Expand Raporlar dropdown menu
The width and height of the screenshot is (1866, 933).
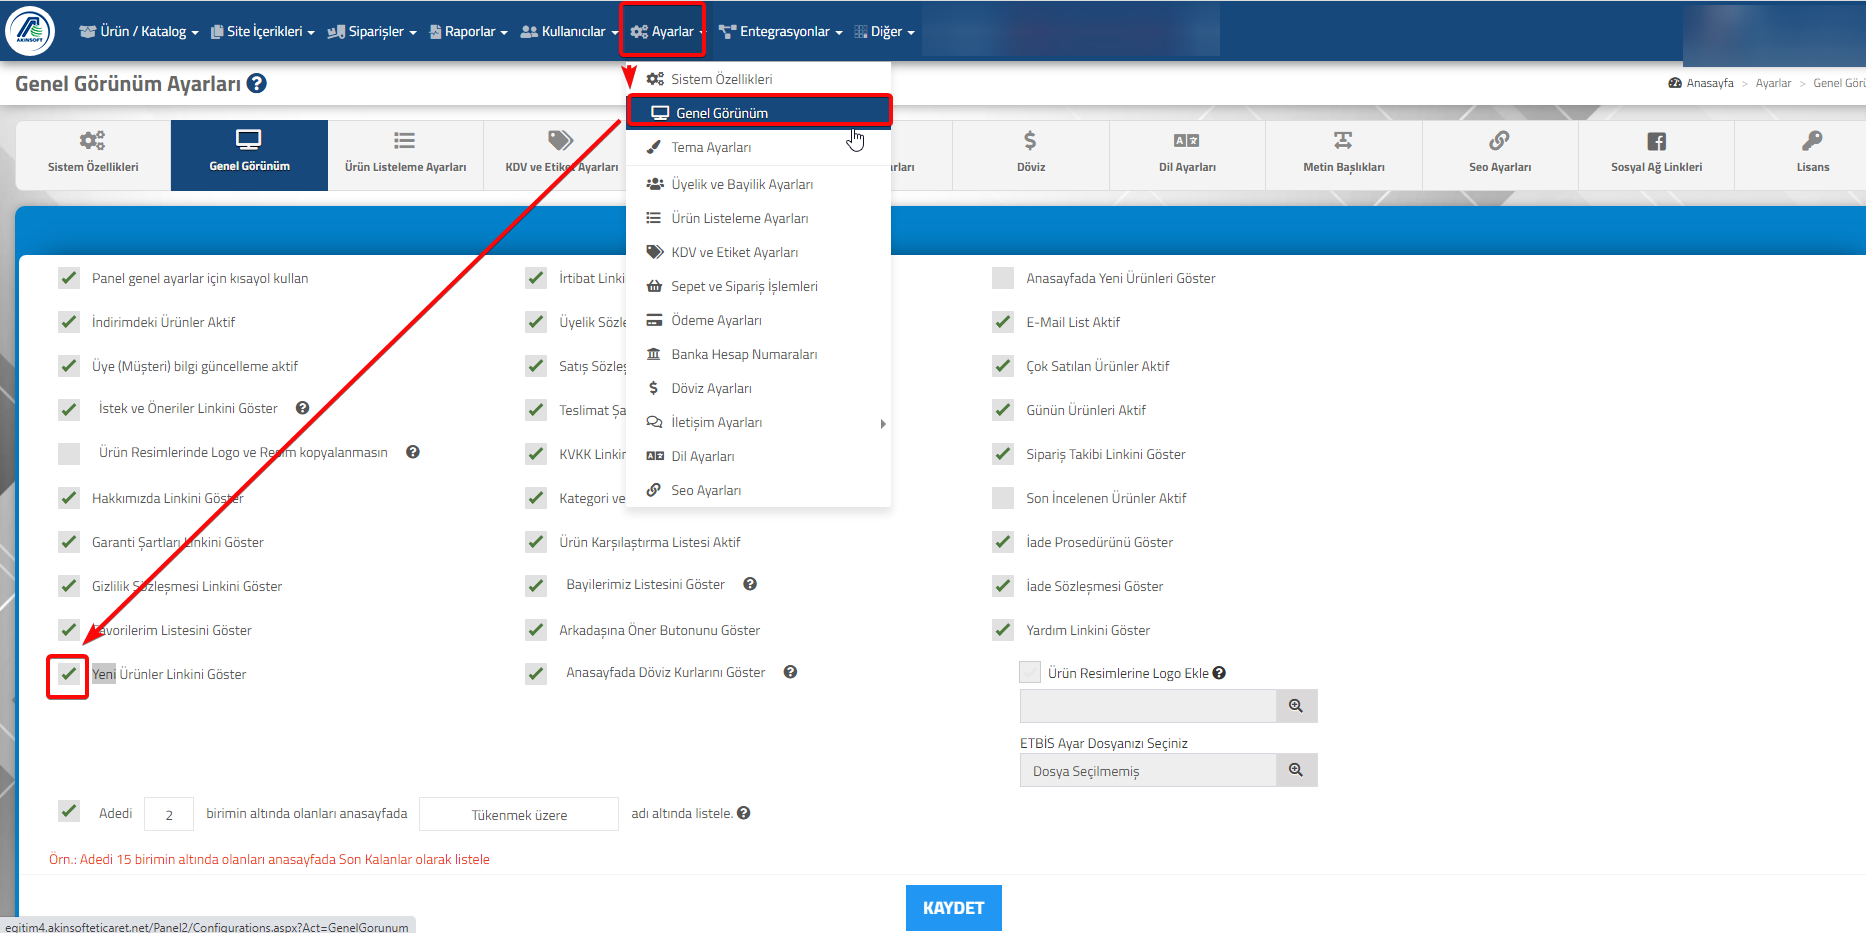[x=468, y=31]
